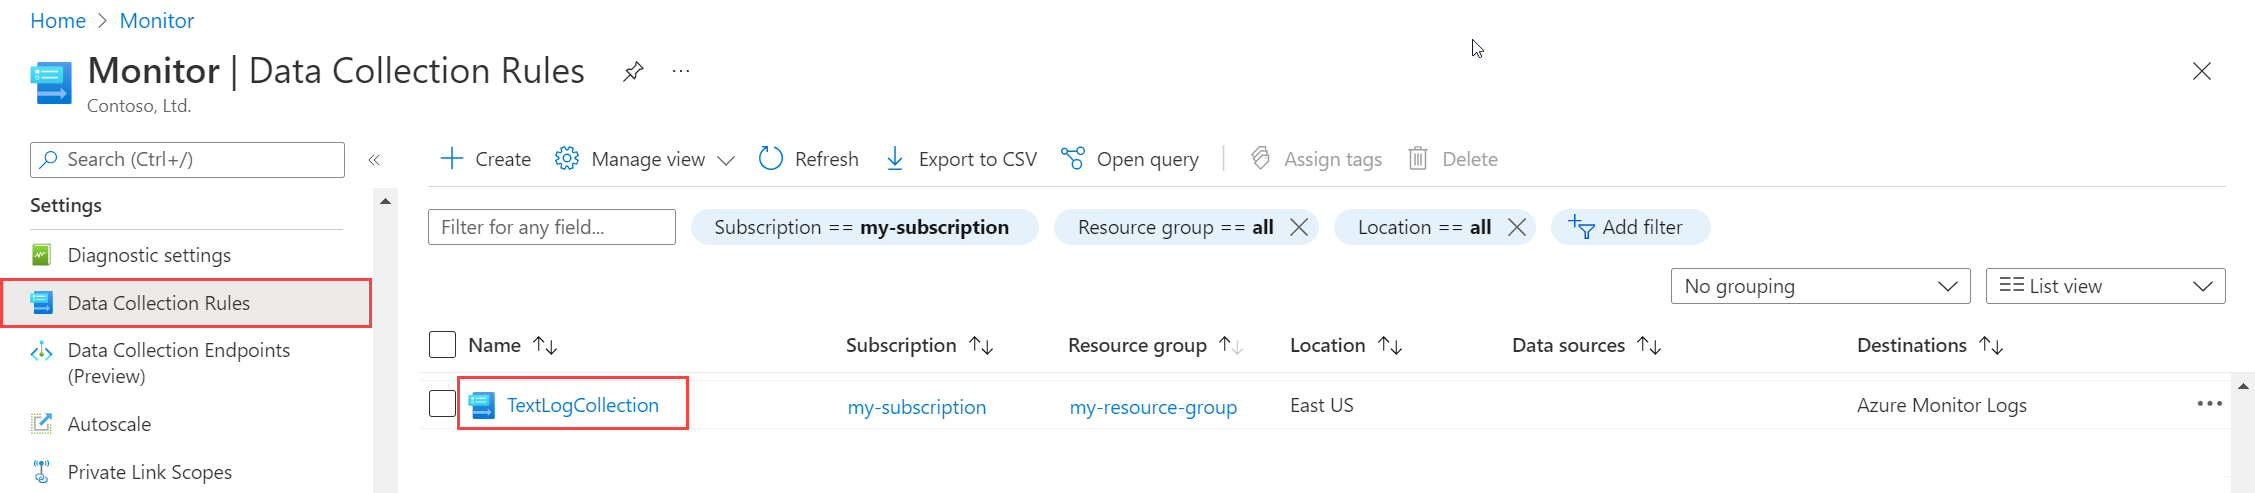This screenshot has height=493, width=2255.
Task: Click the Filter for any field box
Action: point(551,227)
